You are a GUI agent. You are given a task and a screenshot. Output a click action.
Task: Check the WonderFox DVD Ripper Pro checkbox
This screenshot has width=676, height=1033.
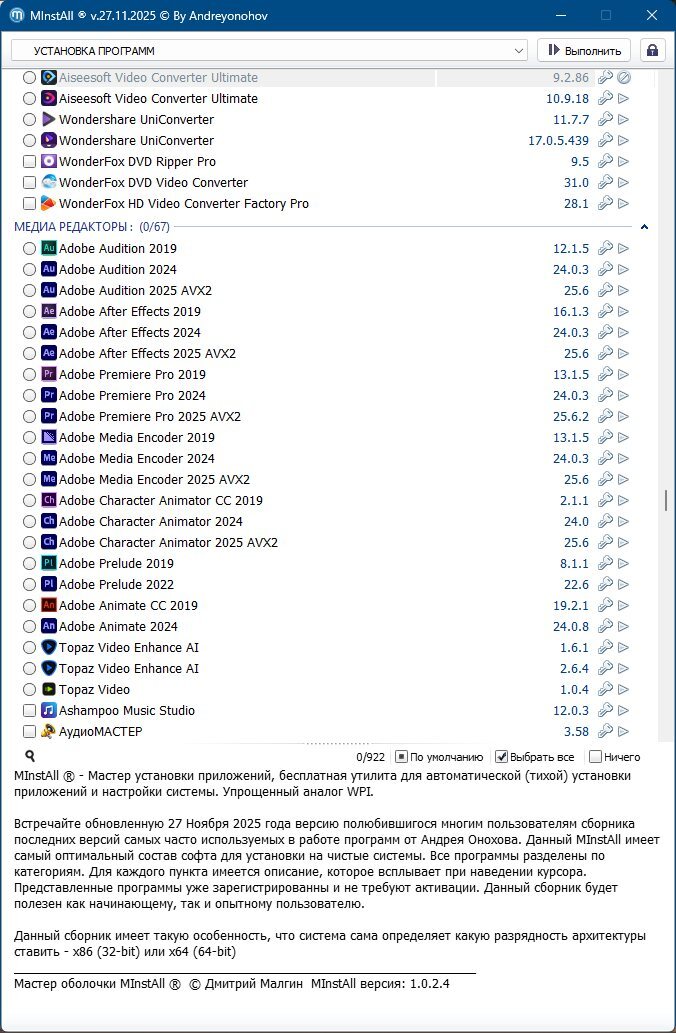pos(29,162)
